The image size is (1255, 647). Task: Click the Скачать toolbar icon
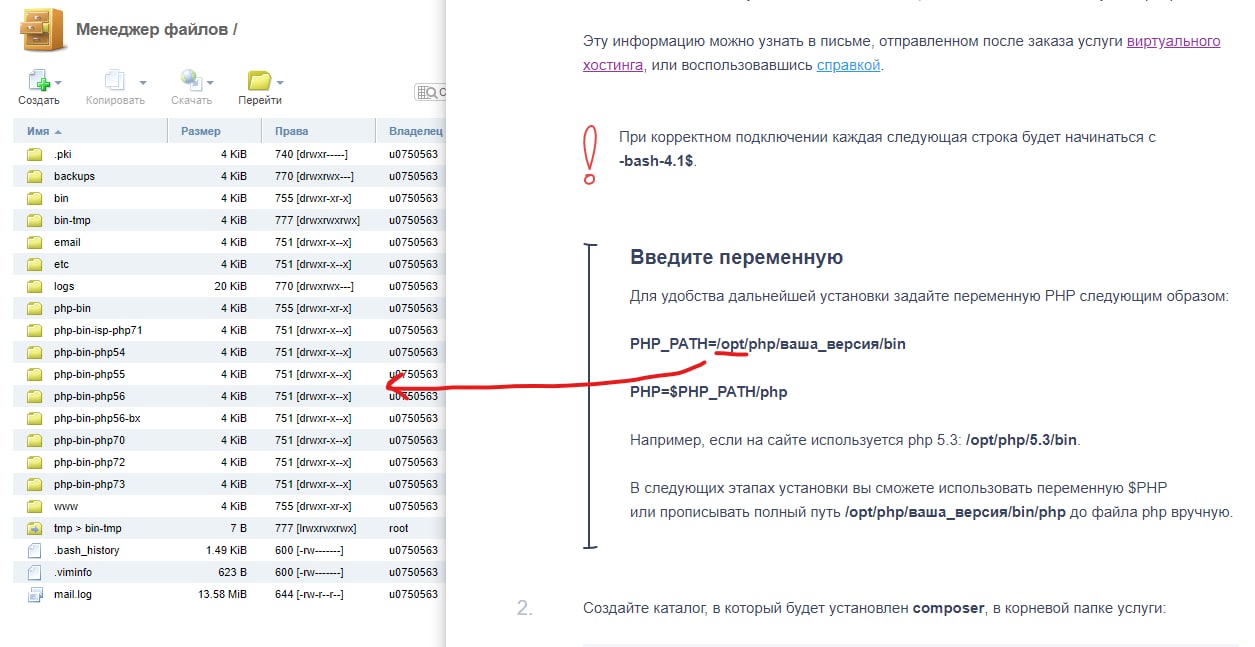[189, 82]
